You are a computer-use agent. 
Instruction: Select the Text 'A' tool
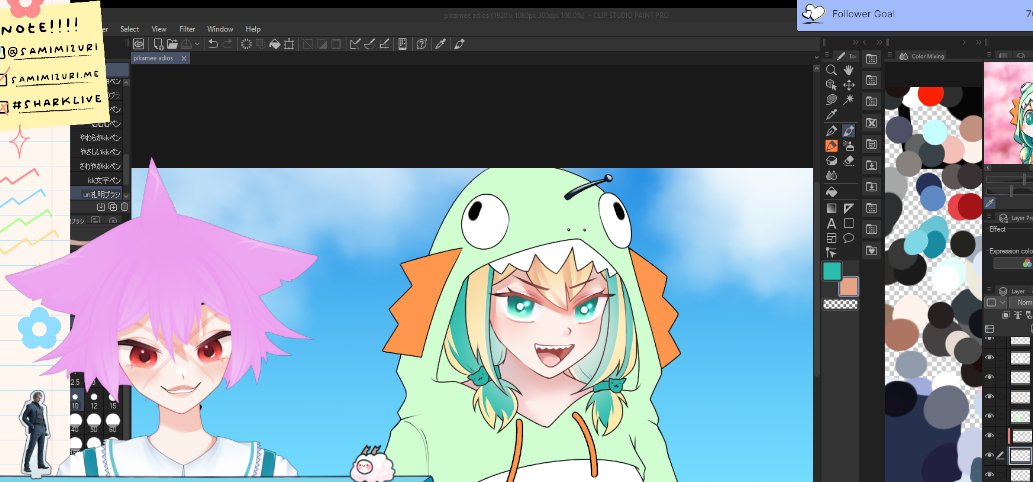[831, 224]
